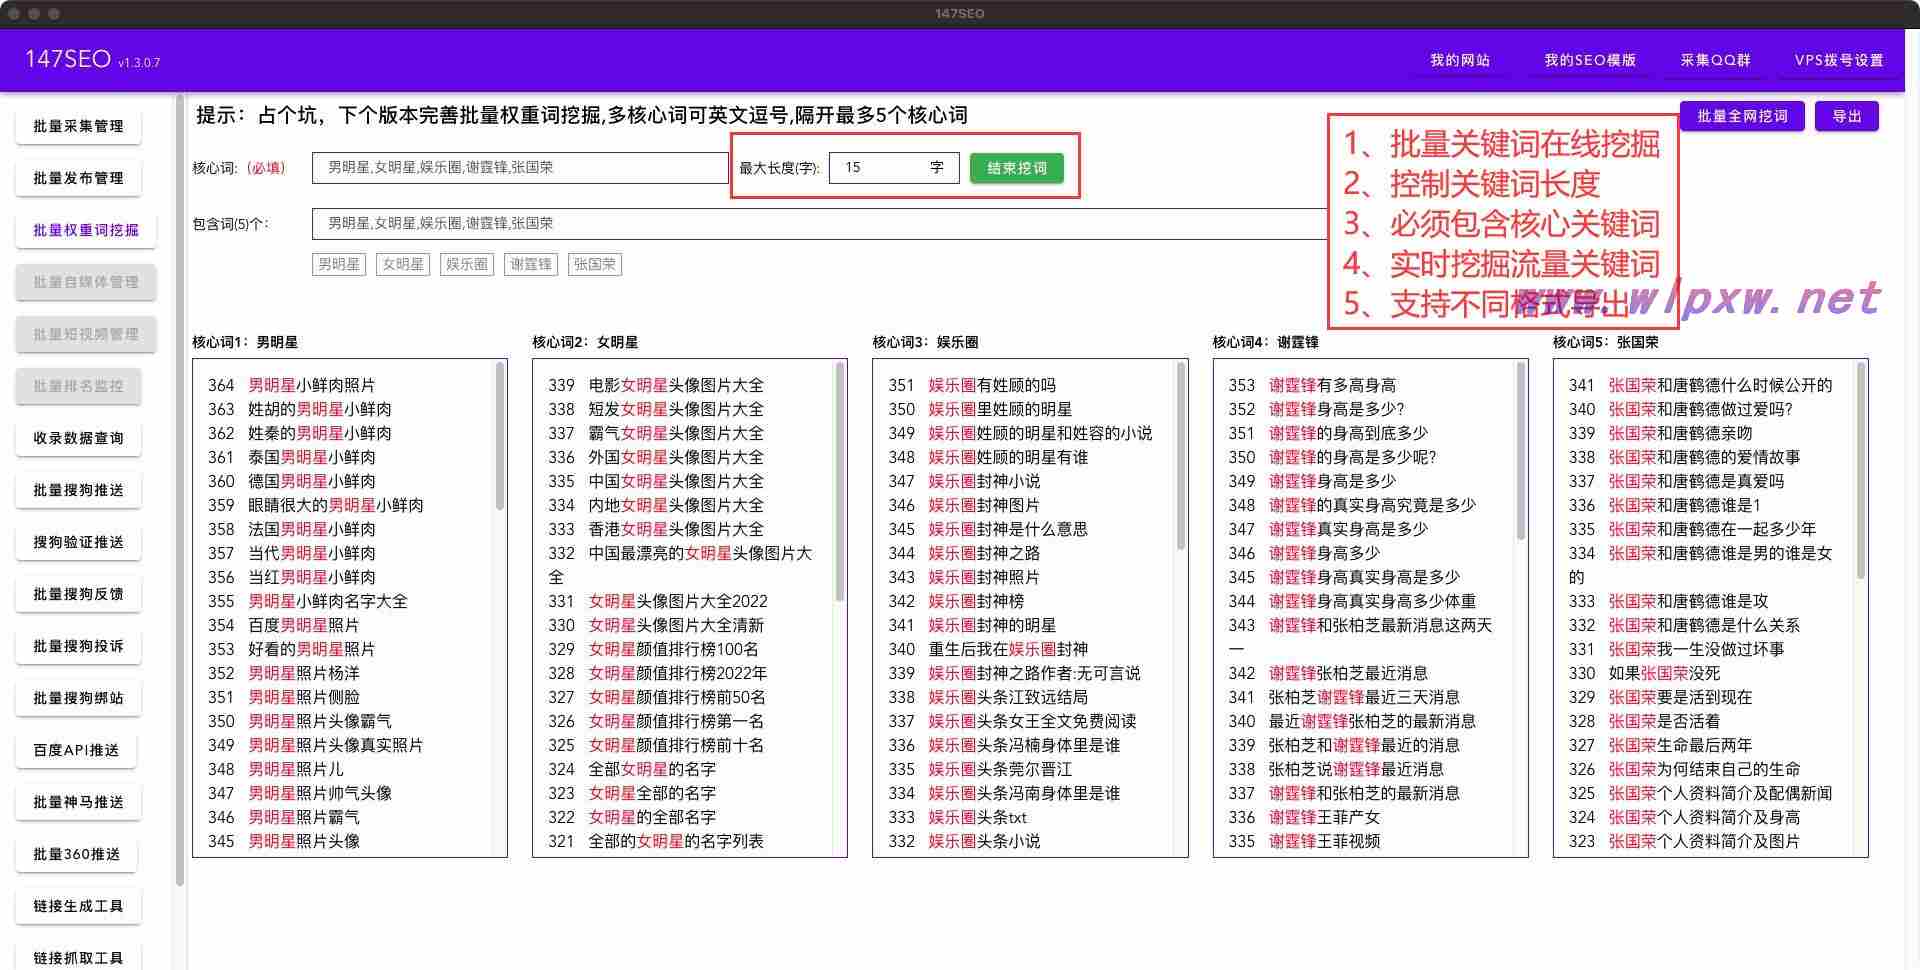Image resolution: width=1920 pixels, height=970 pixels.
Task: Select the 女明星 keyword tag
Action: click(x=403, y=264)
